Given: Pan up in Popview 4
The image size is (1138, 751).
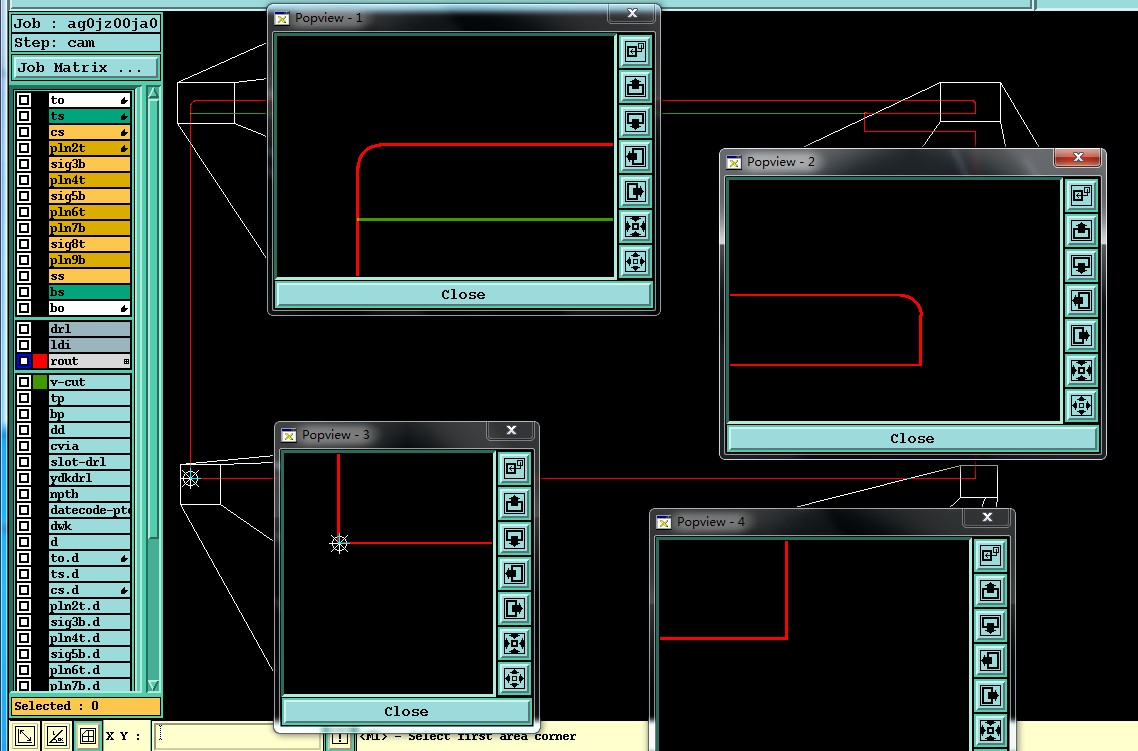Looking at the screenshot, I should point(991,591).
